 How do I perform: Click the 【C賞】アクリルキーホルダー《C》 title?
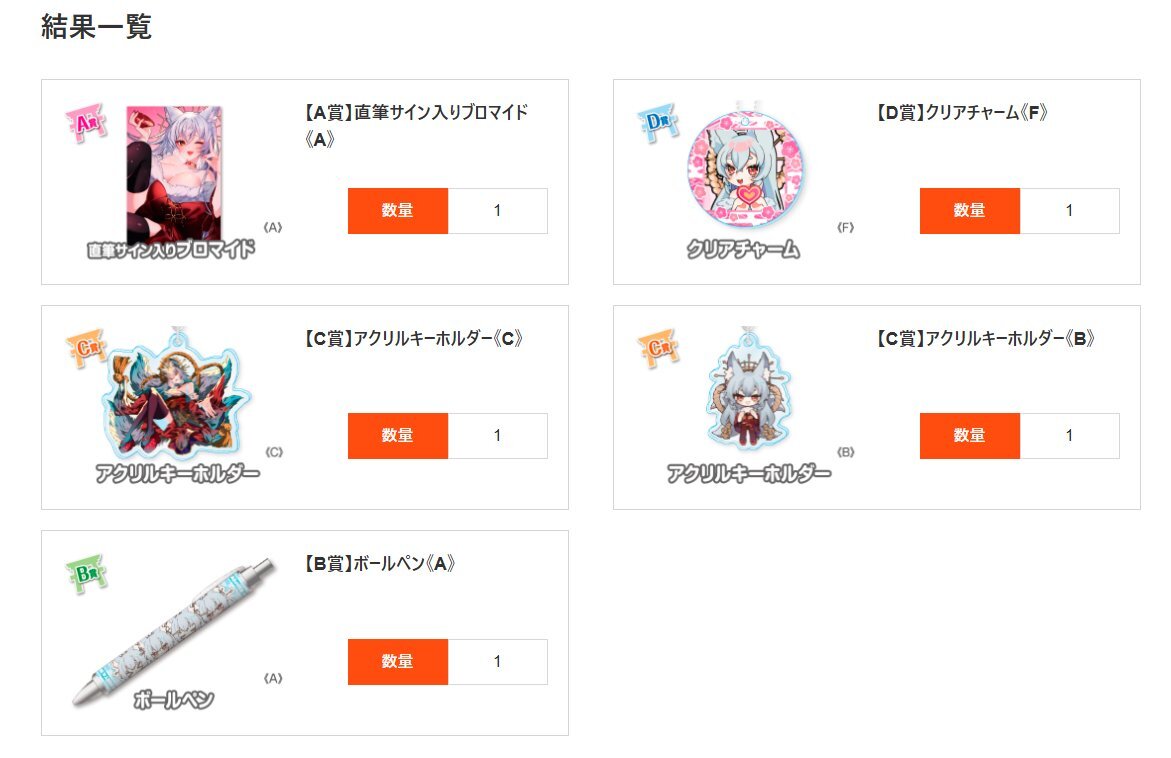coord(413,338)
